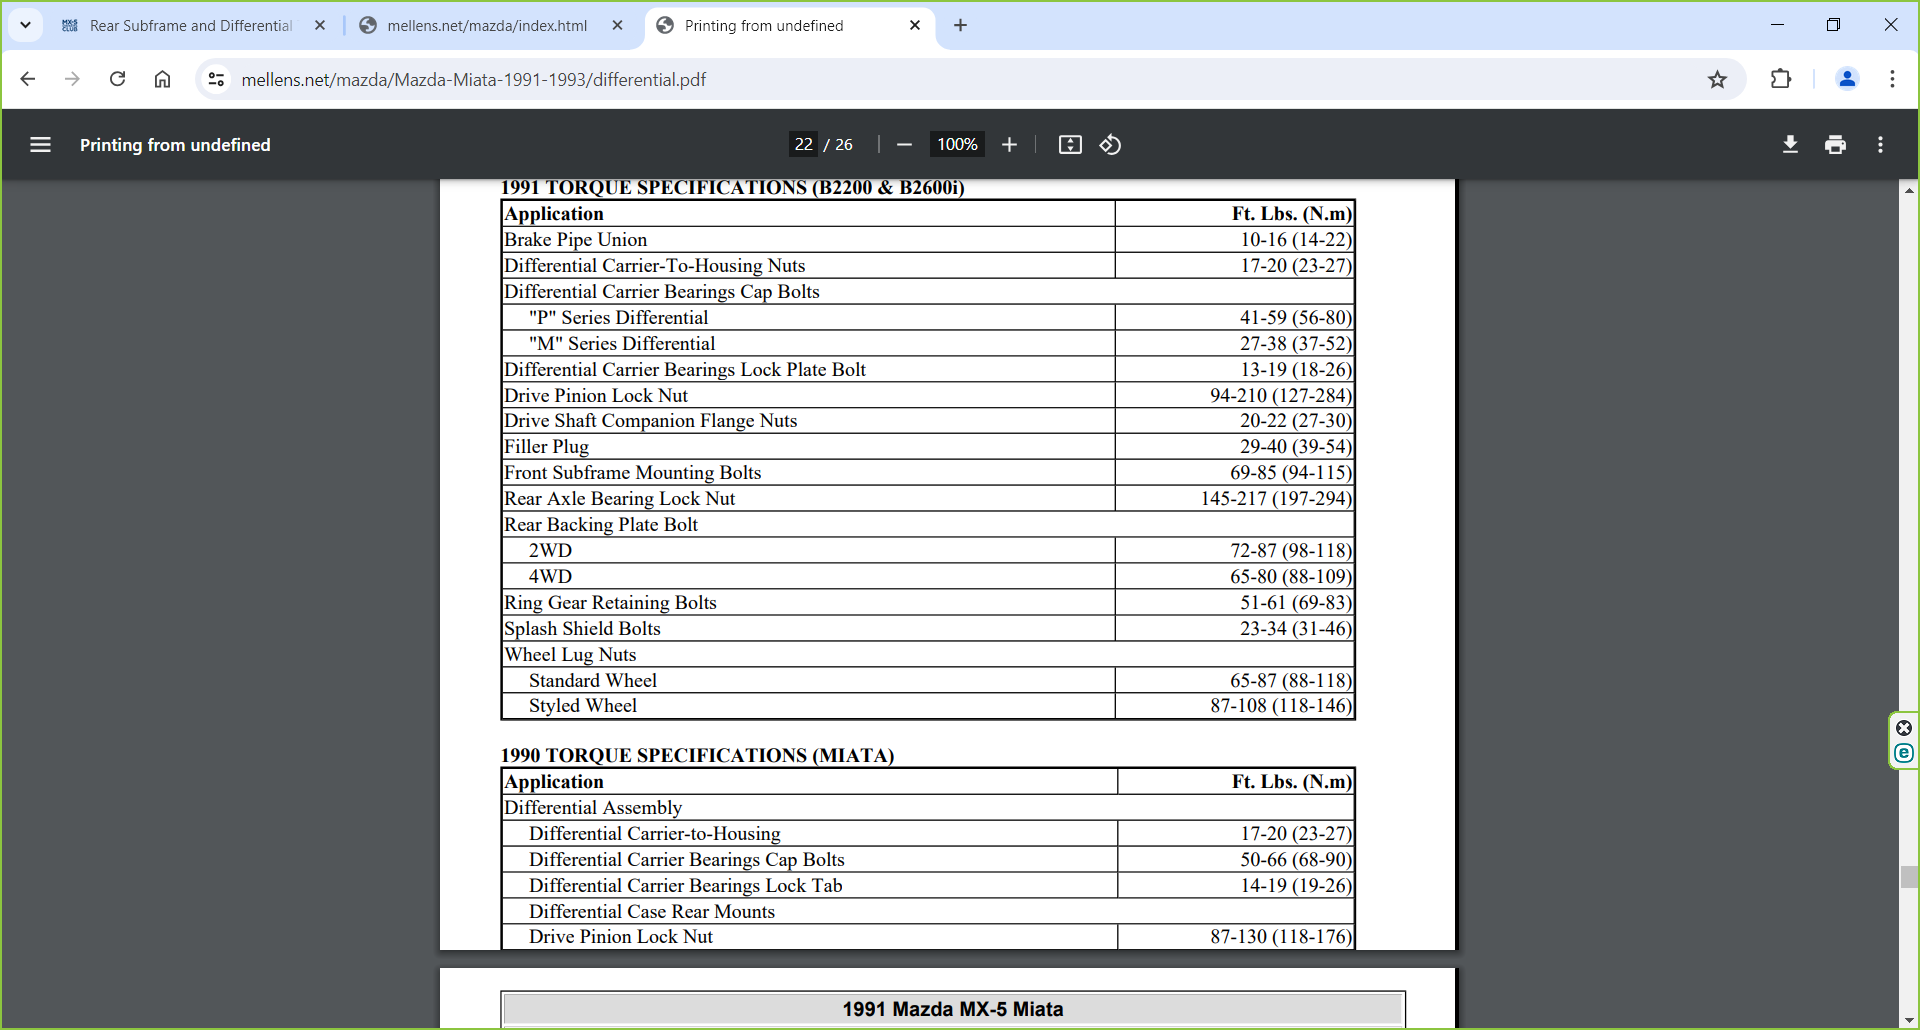1920x1030 pixels.
Task: Click the zoom in plus button
Action: pos(1009,145)
